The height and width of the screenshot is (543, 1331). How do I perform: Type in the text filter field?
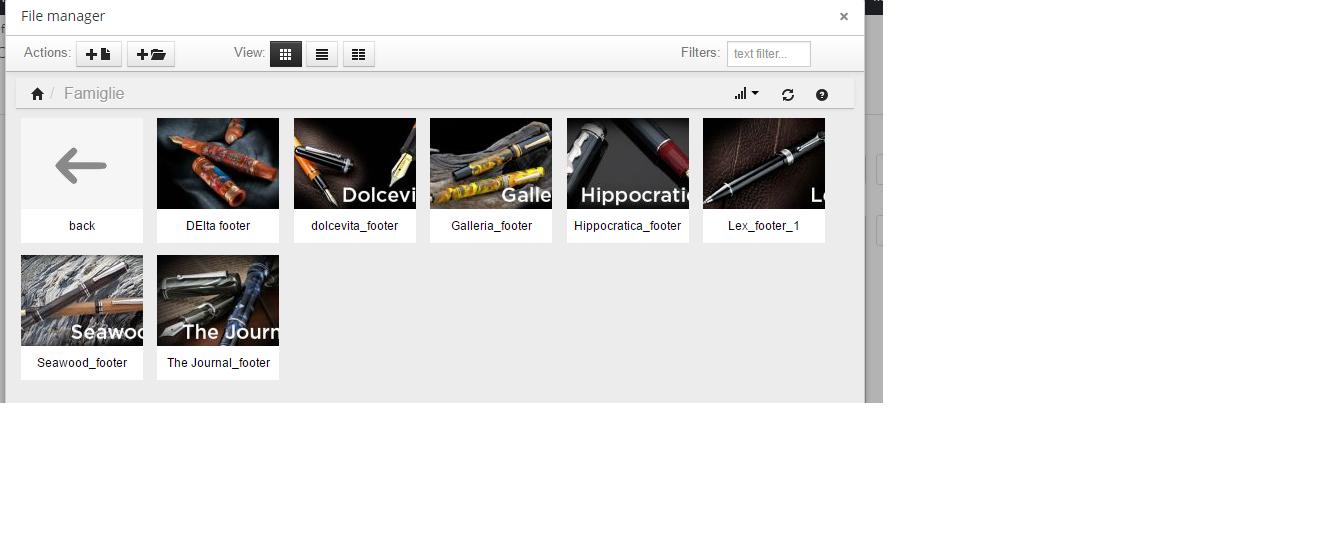(x=768, y=54)
